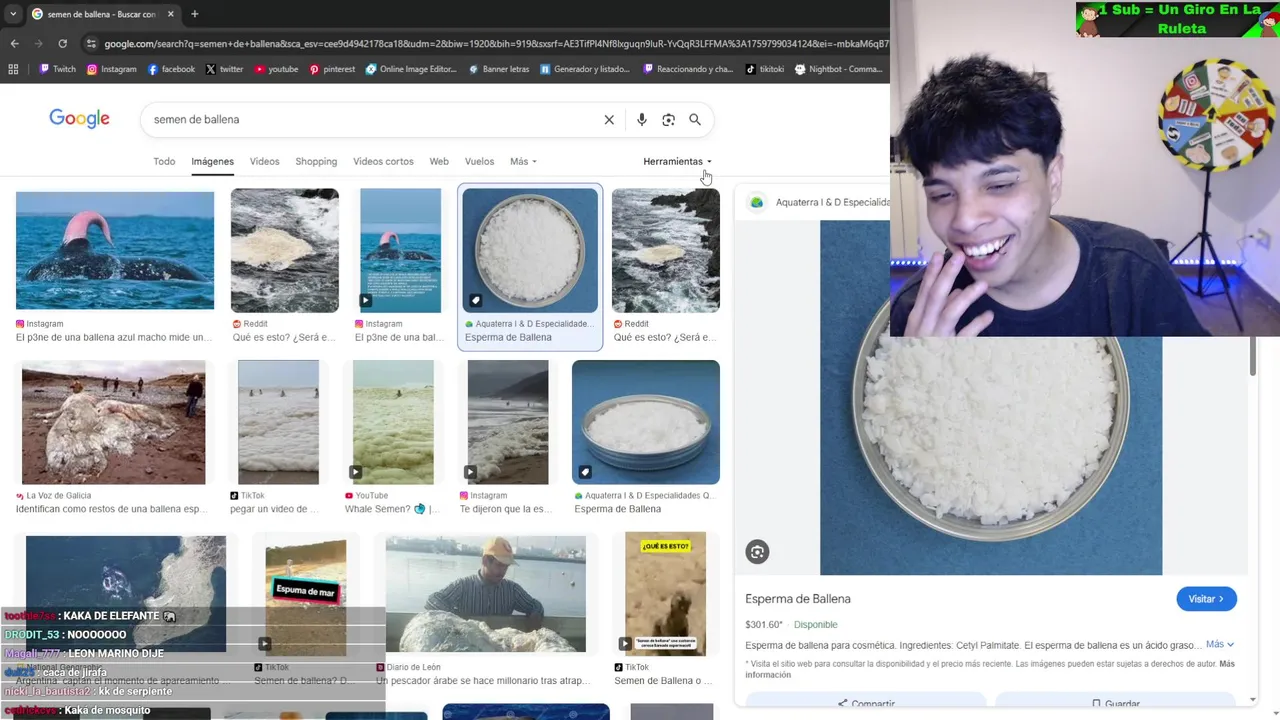Open the Banner letras bookmark
1280x720 pixels.
[x=498, y=69]
